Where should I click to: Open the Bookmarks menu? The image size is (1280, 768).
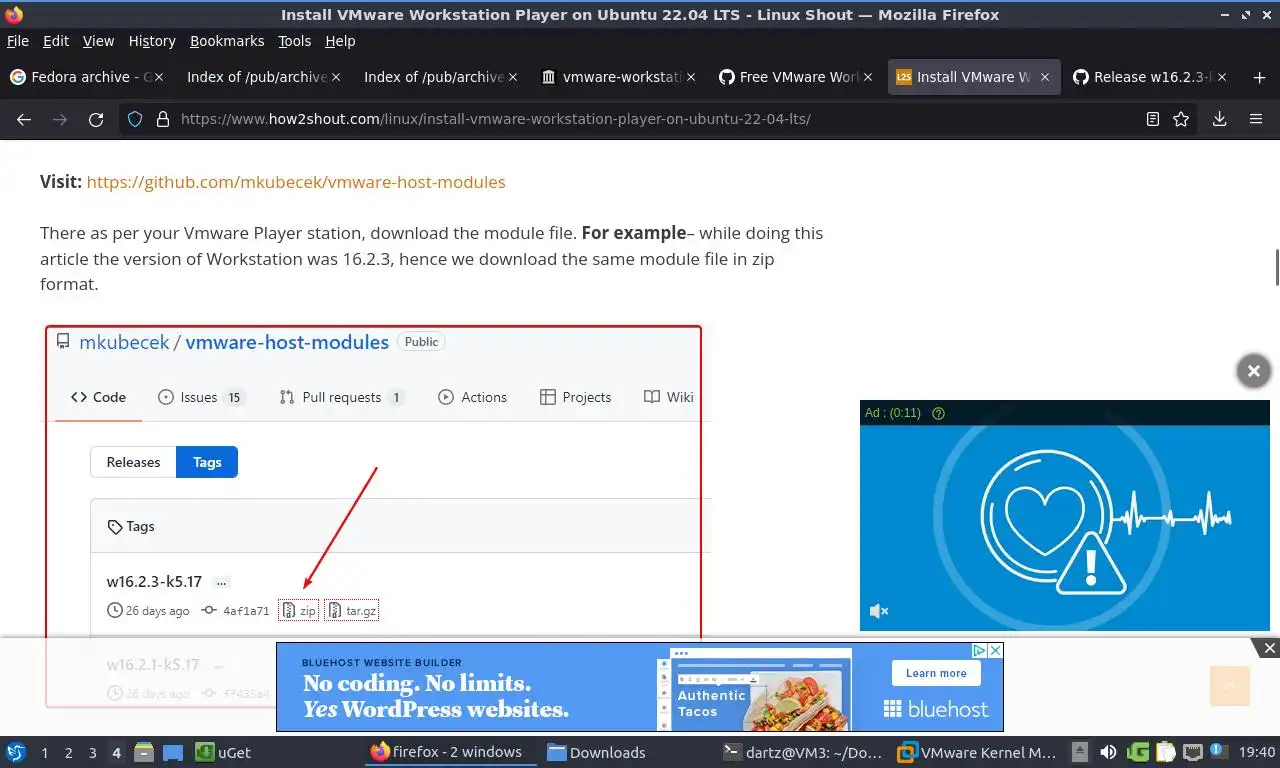coord(227,41)
